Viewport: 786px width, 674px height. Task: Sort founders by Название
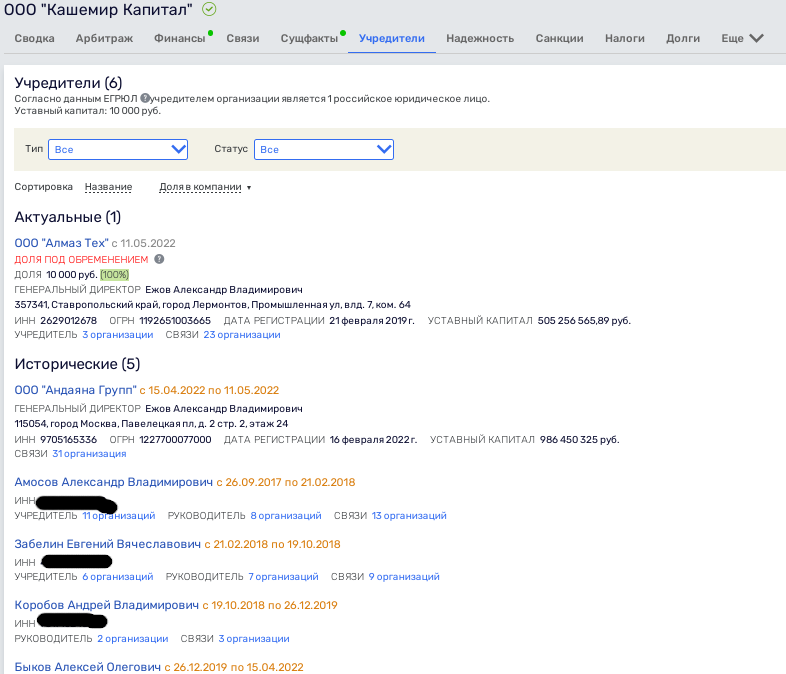(108, 187)
